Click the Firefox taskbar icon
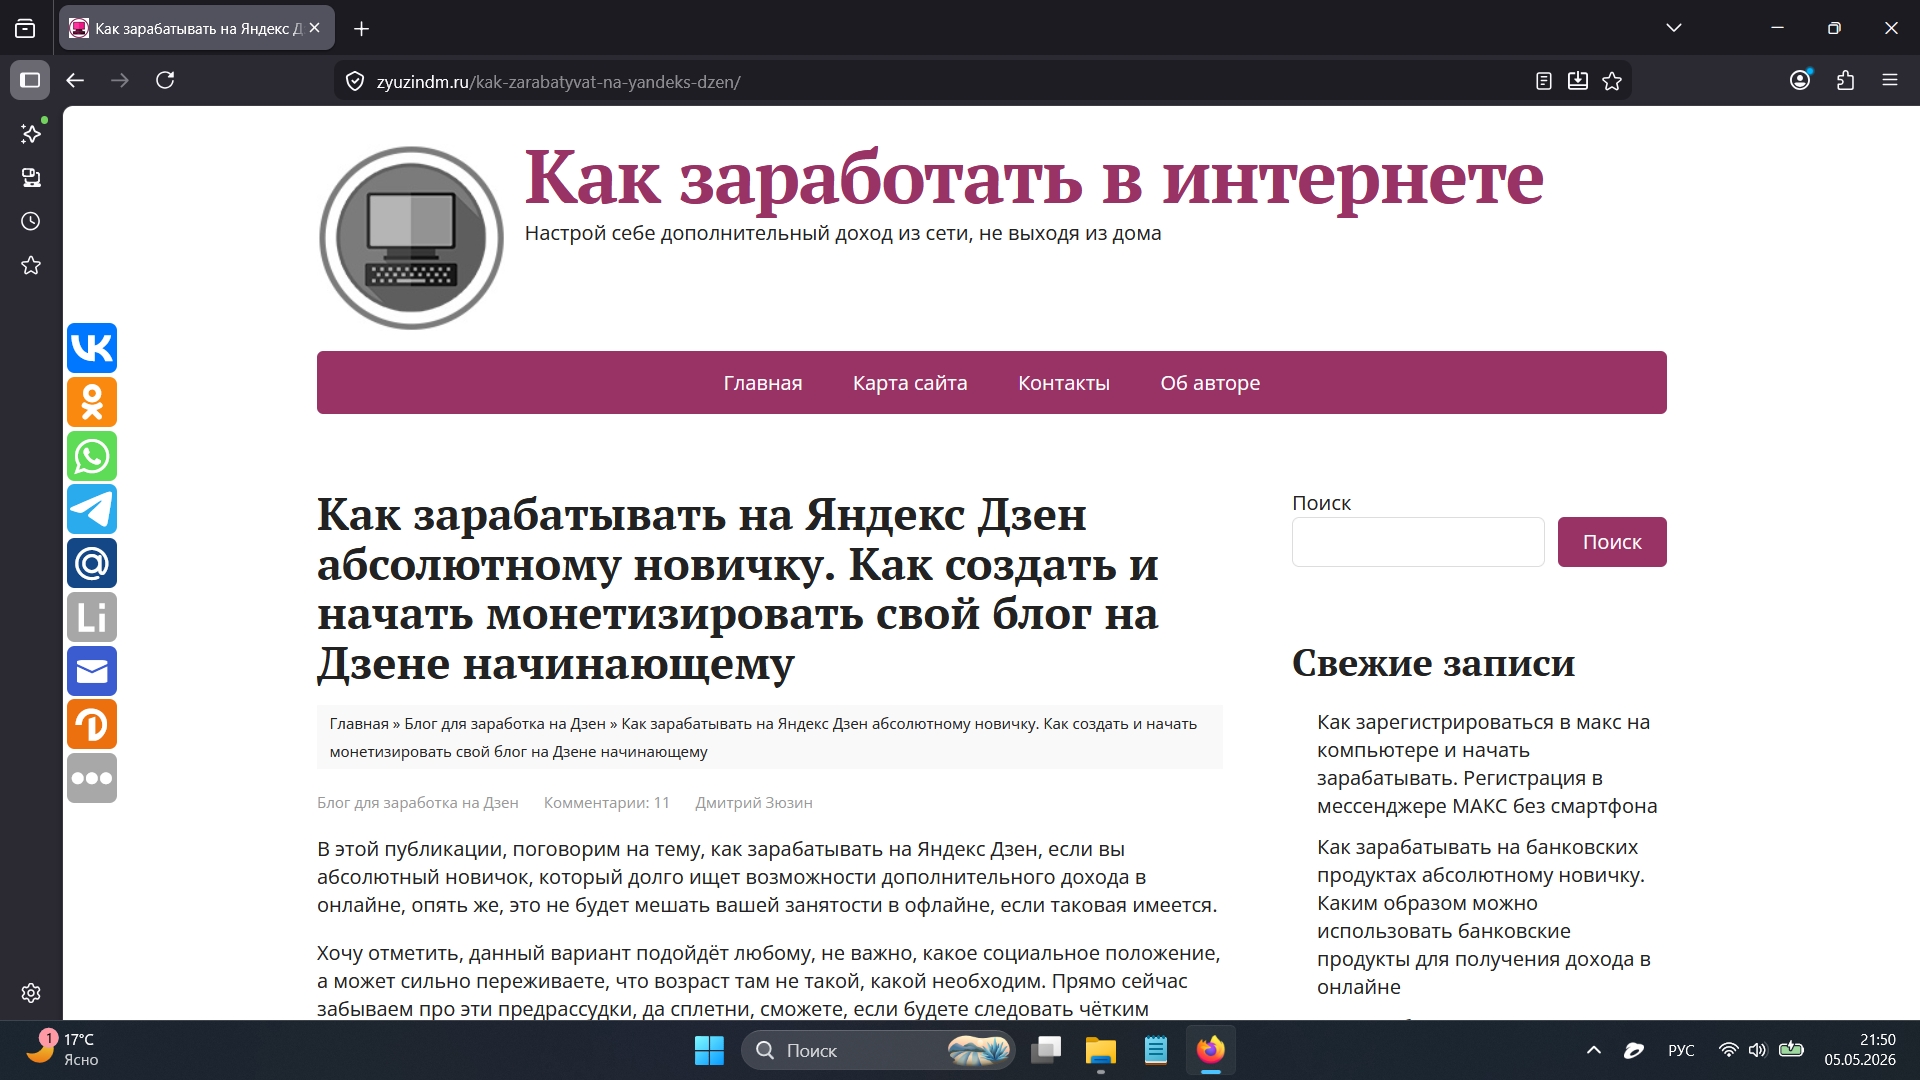 [1211, 1050]
